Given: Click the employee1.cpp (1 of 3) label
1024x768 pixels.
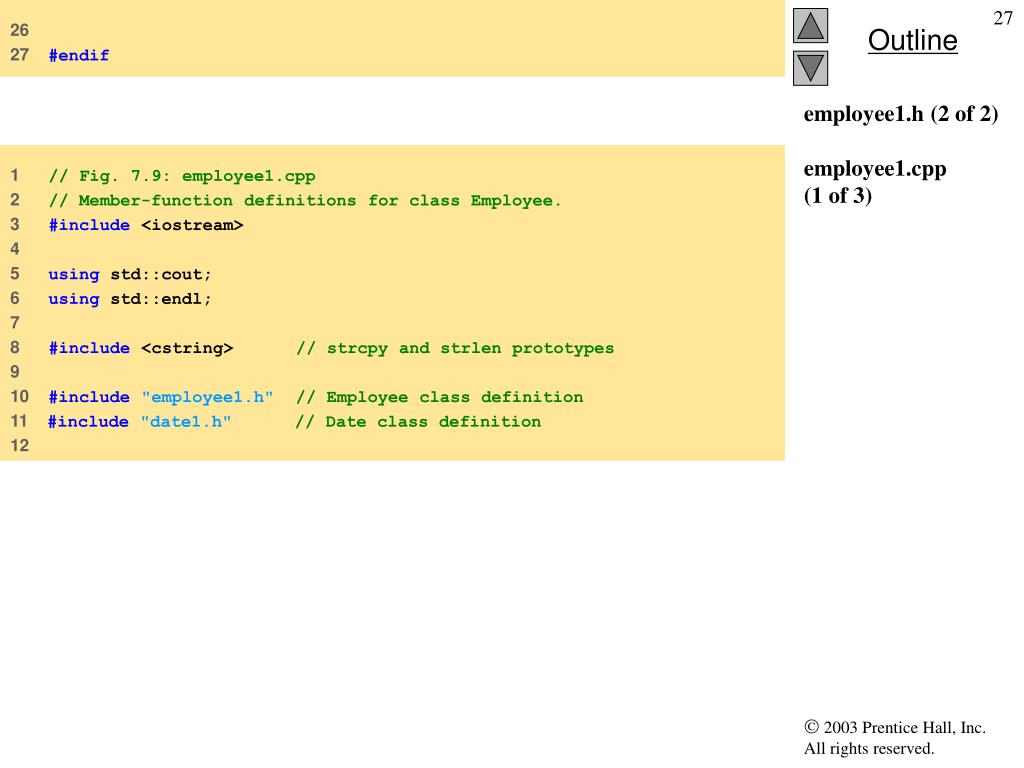Looking at the screenshot, I should pyautogui.click(x=874, y=182).
